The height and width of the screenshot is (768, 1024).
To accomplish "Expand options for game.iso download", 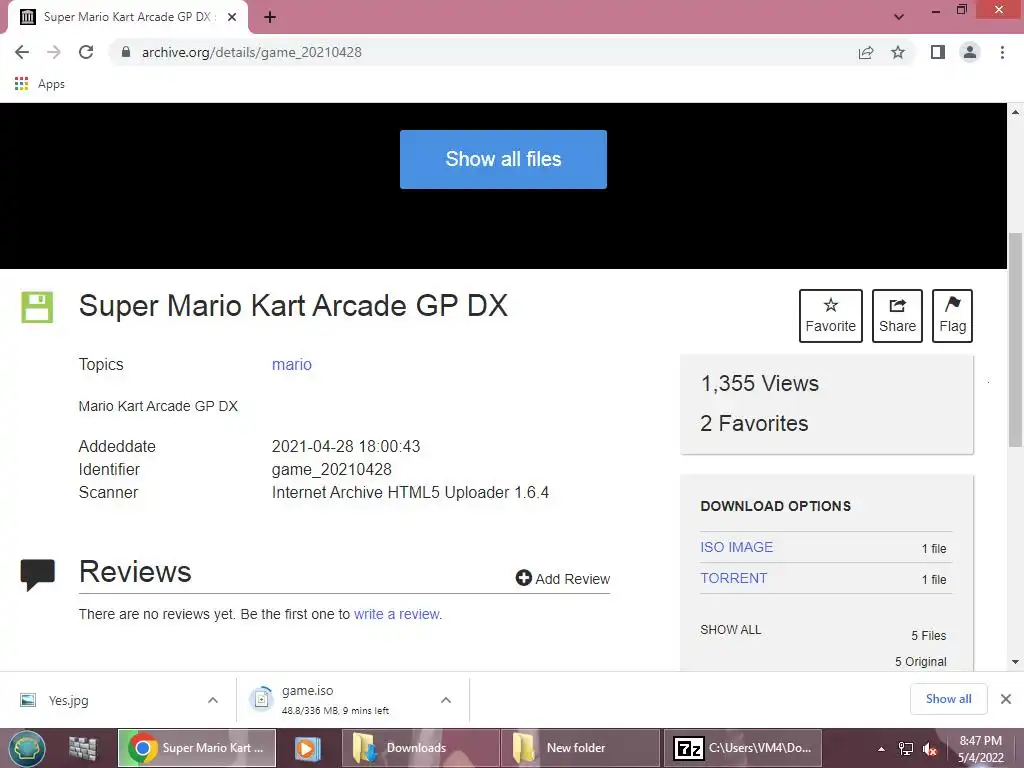I will pos(446,700).
